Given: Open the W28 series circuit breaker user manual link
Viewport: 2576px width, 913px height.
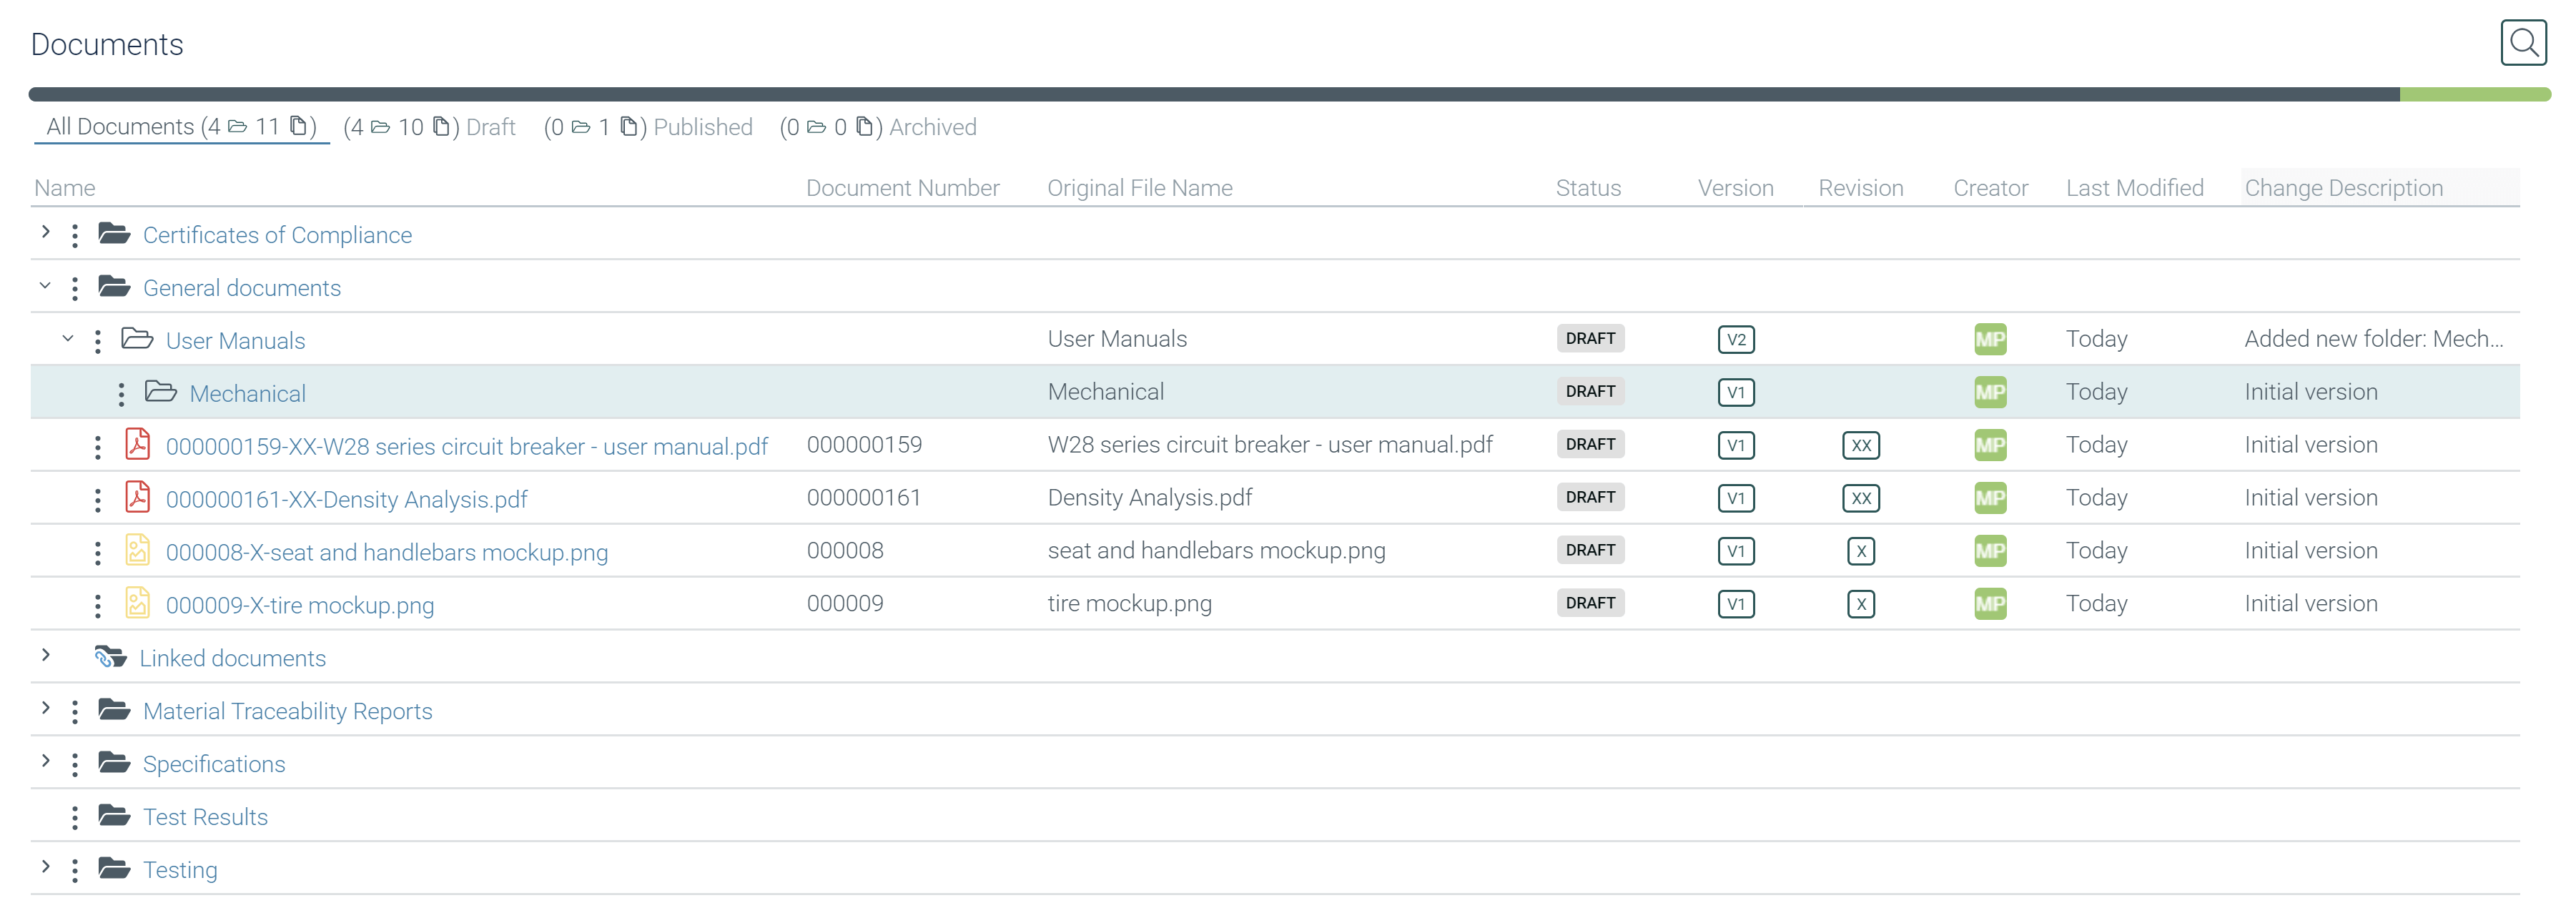Looking at the screenshot, I should tap(467, 447).
